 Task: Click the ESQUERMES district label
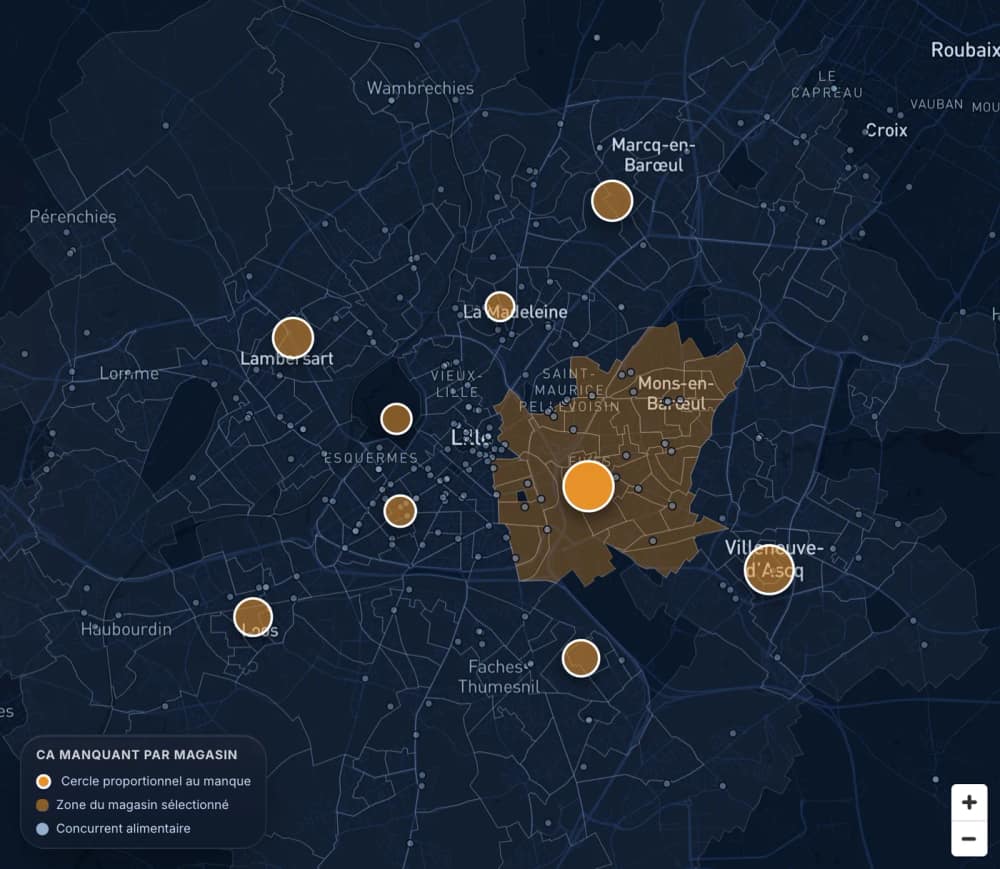pos(371,458)
